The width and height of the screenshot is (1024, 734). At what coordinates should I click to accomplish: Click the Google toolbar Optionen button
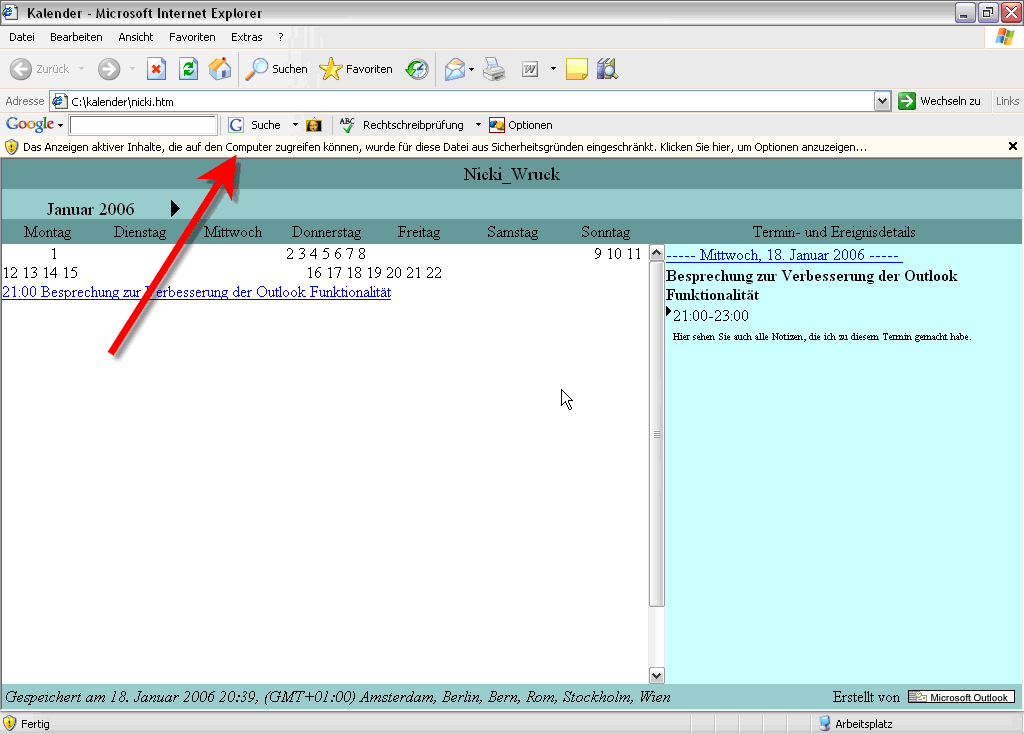tap(520, 125)
